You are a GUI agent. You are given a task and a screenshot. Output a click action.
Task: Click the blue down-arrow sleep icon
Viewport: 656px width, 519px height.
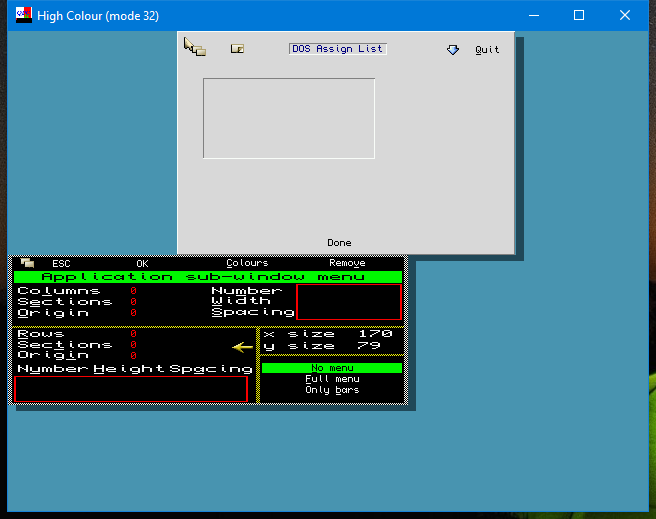click(x=453, y=50)
